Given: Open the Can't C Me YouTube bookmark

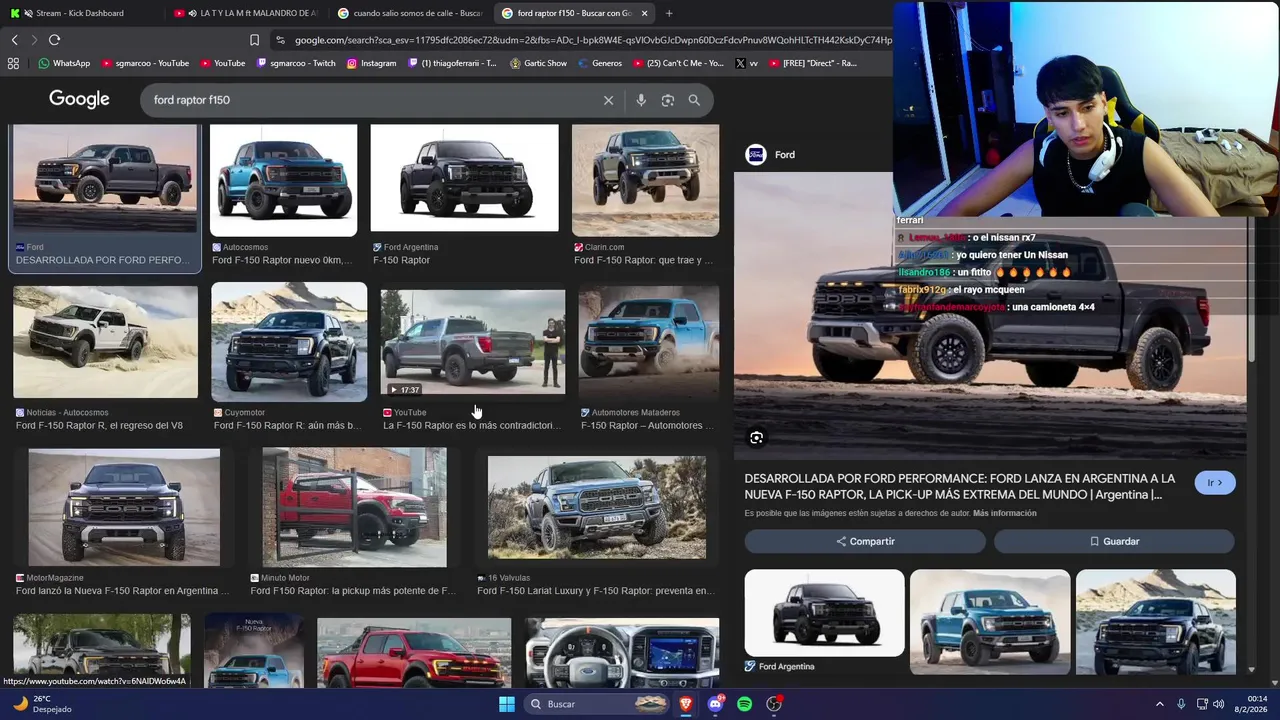Looking at the screenshot, I should click(678, 63).
